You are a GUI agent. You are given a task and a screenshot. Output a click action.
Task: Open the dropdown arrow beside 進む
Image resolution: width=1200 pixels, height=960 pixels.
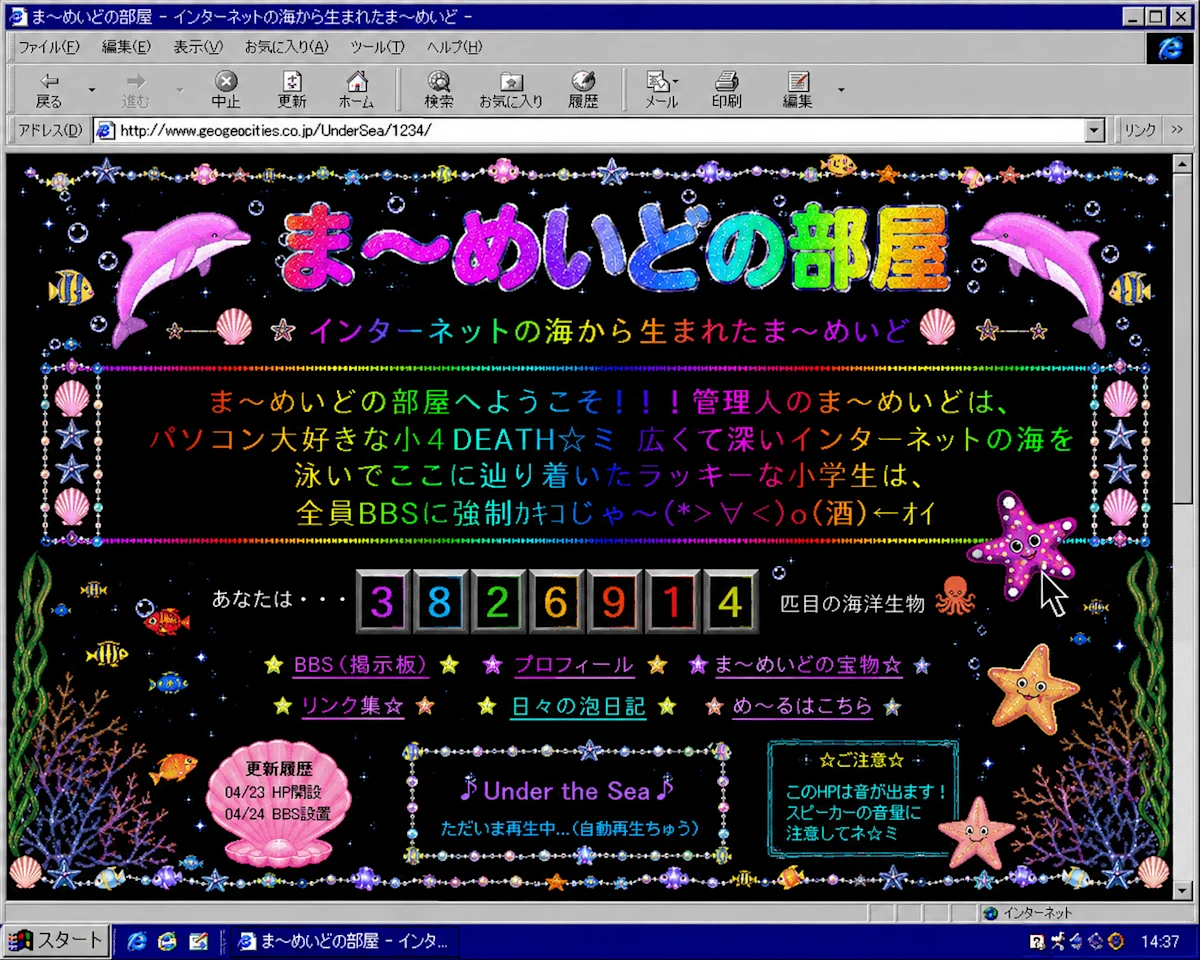[180, 90]
